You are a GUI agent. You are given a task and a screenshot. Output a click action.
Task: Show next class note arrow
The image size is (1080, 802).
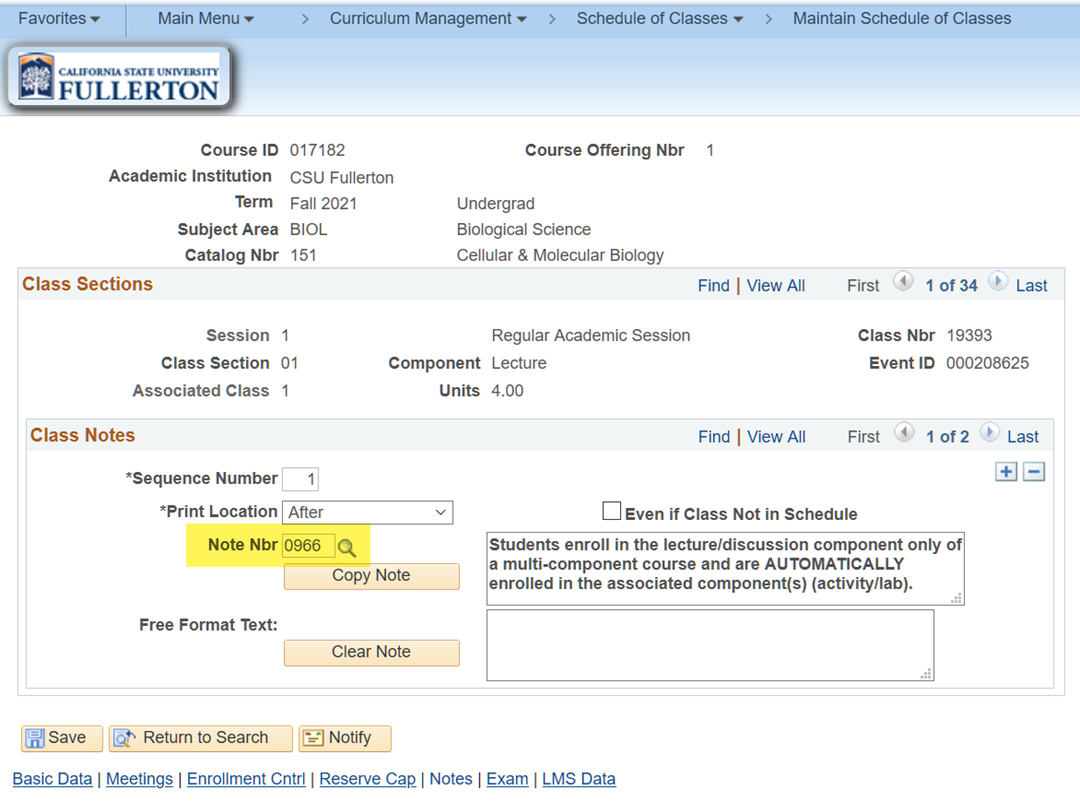(x=989, y=435)
